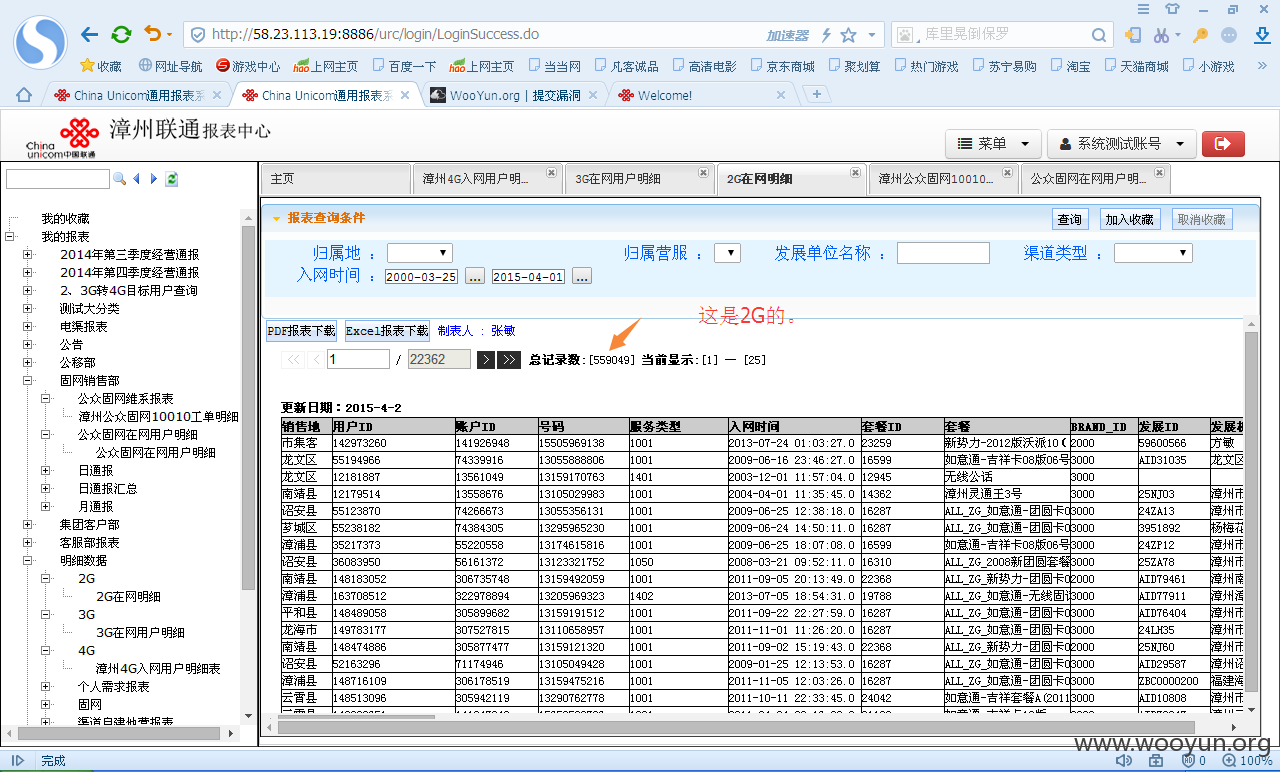Open the start date picker button

pyautogui.click(x=475, y=276)
